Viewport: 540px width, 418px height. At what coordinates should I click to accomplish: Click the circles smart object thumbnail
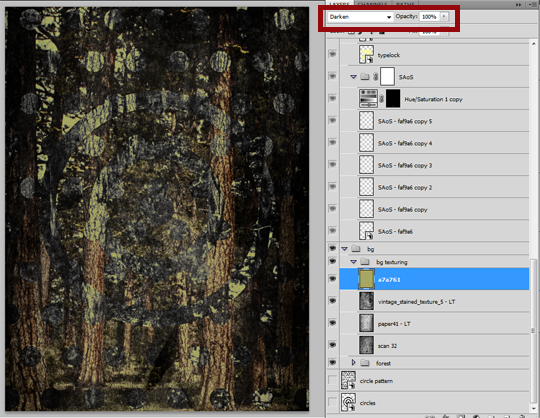pos(348,402)
